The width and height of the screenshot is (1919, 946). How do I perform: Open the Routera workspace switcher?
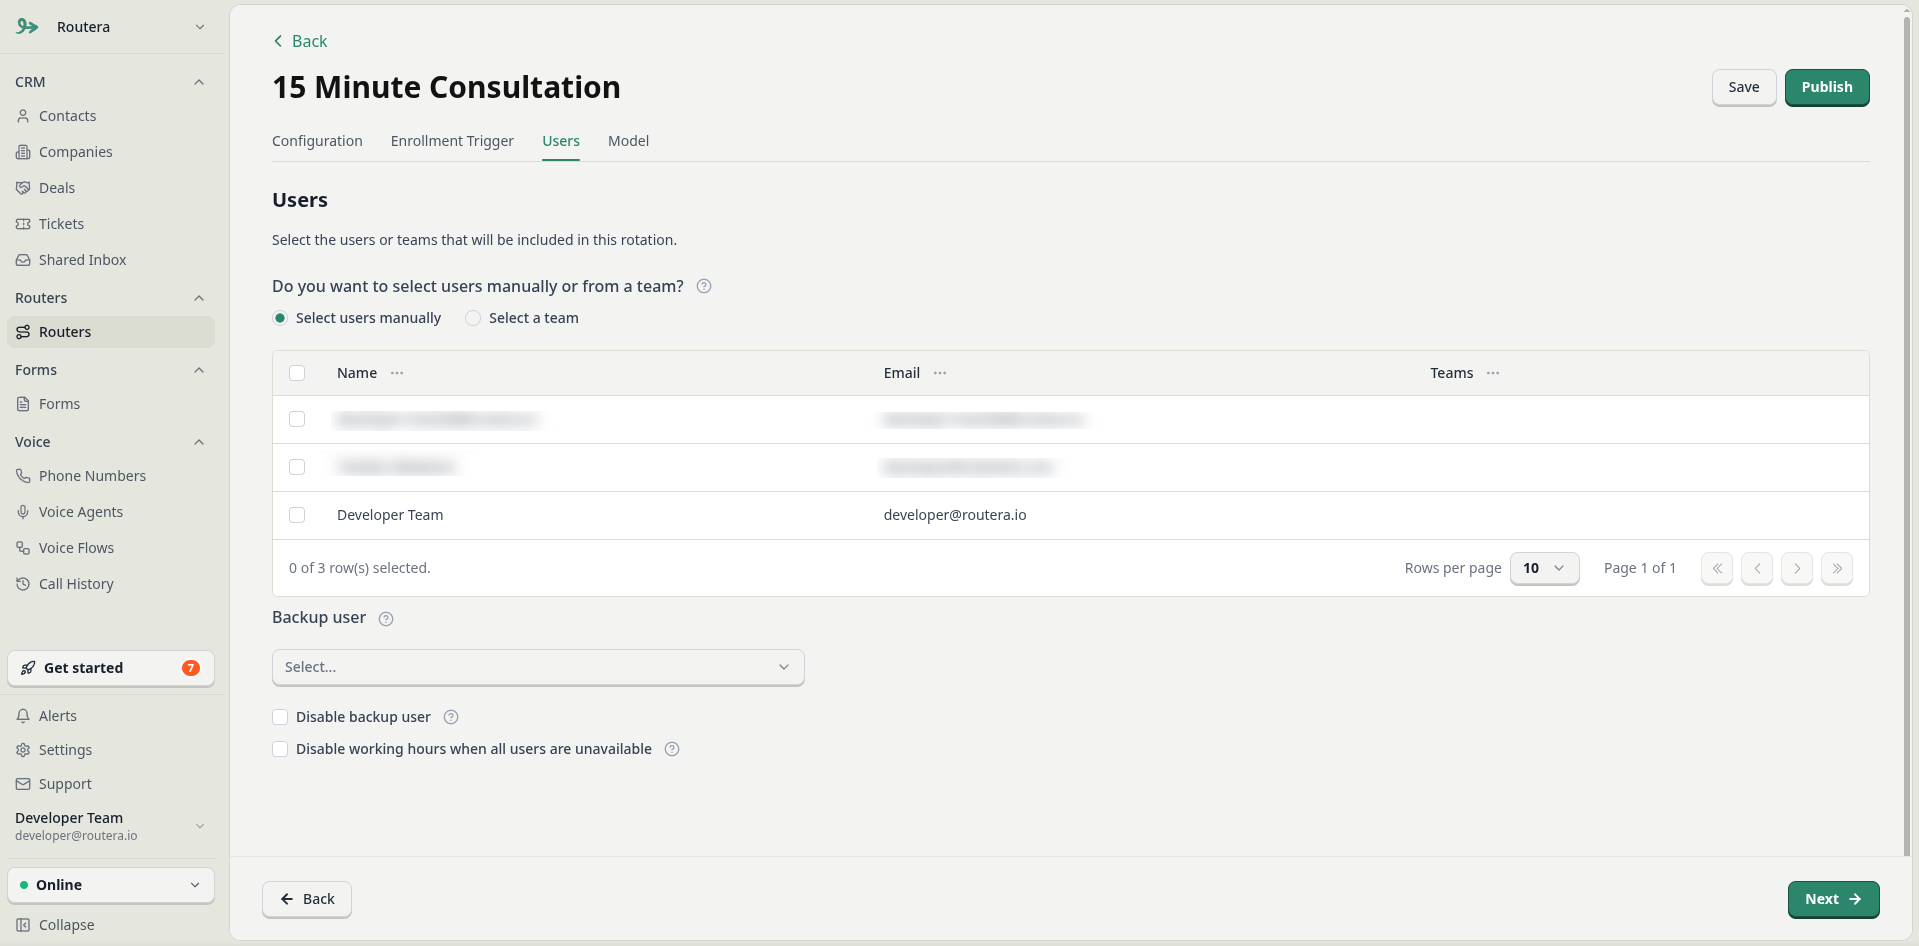click(111, 27)
